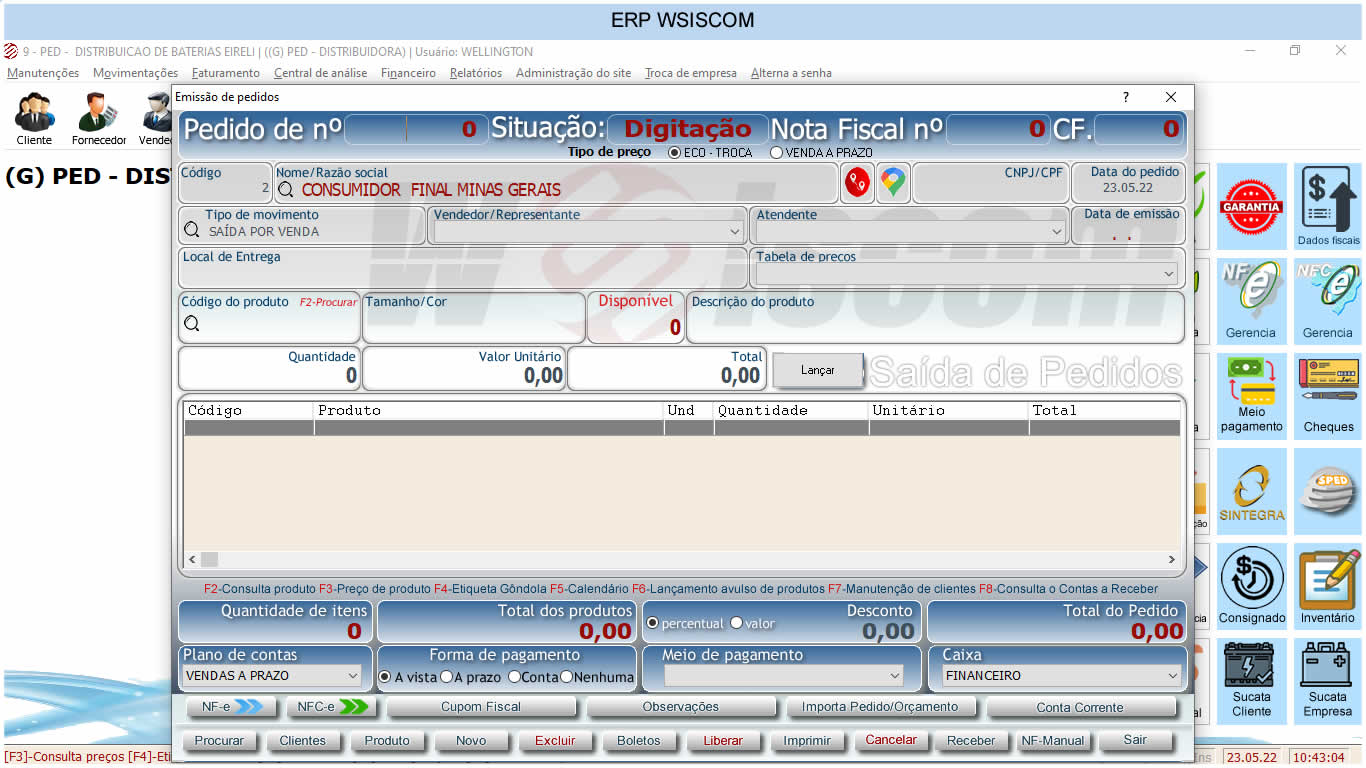Open the Garantia badge icon
Image resolution: width=1366 pixels, height=768 pixels.
click(x=1251, y=206)
